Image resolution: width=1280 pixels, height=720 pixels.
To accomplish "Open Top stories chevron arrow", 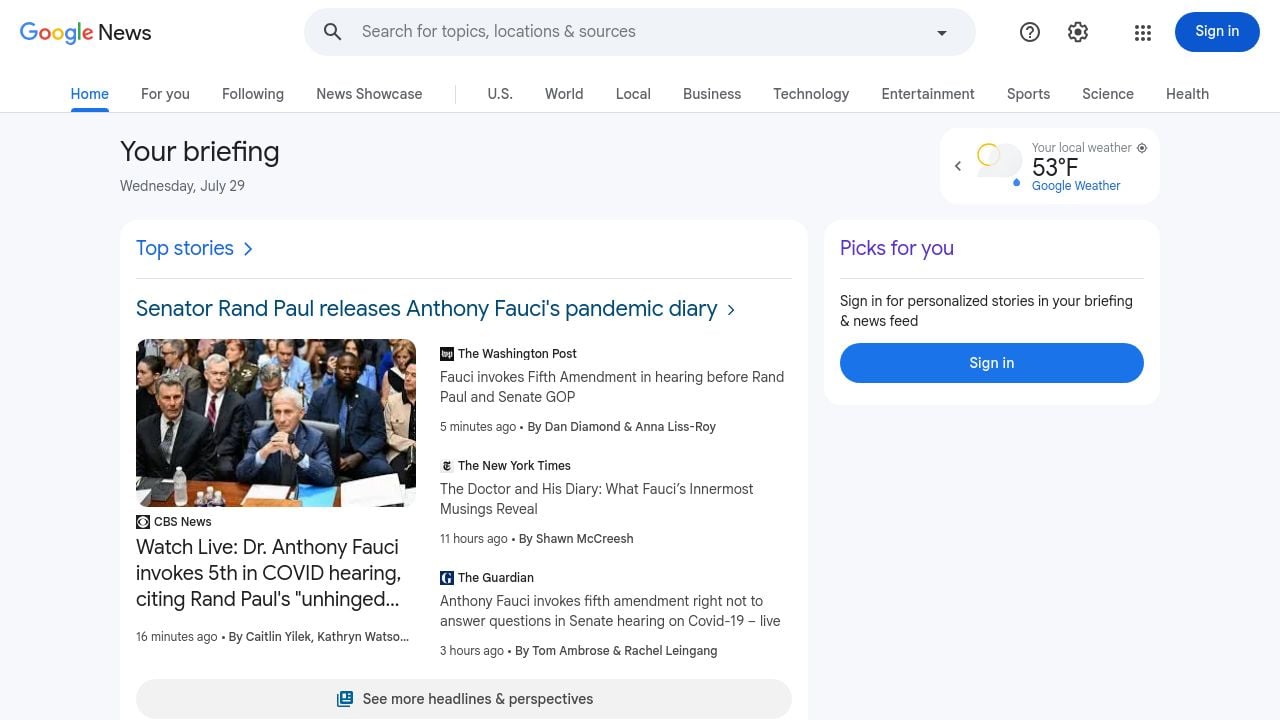I will 248,249.
